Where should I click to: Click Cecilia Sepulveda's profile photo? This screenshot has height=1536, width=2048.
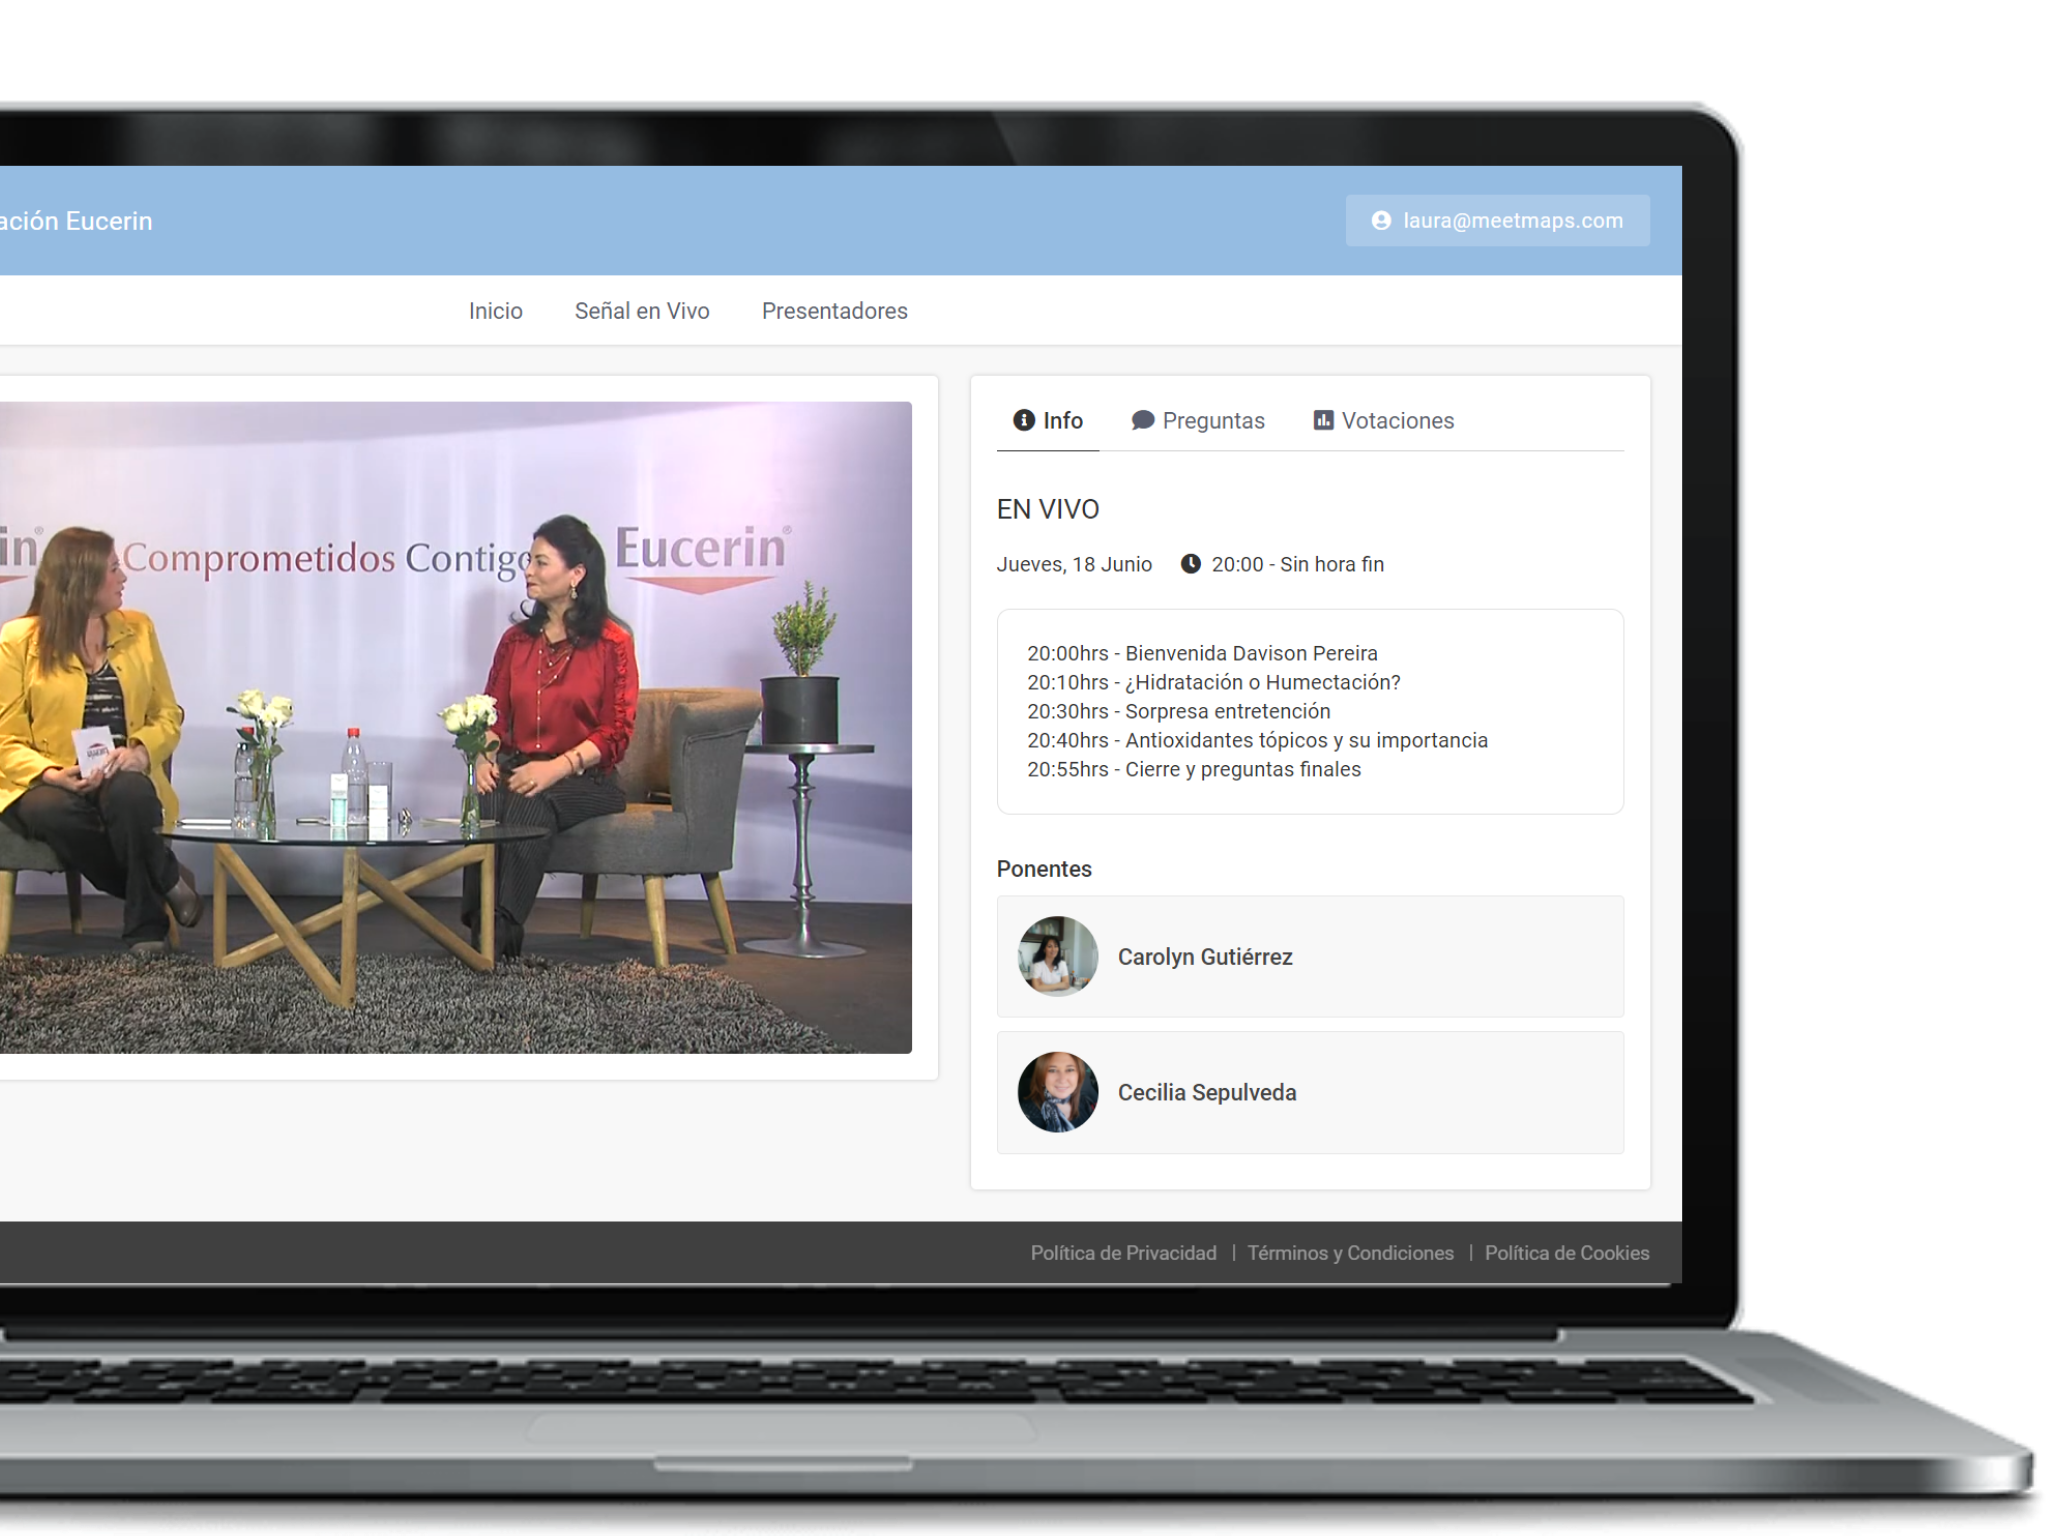tap(1058, 1092)
